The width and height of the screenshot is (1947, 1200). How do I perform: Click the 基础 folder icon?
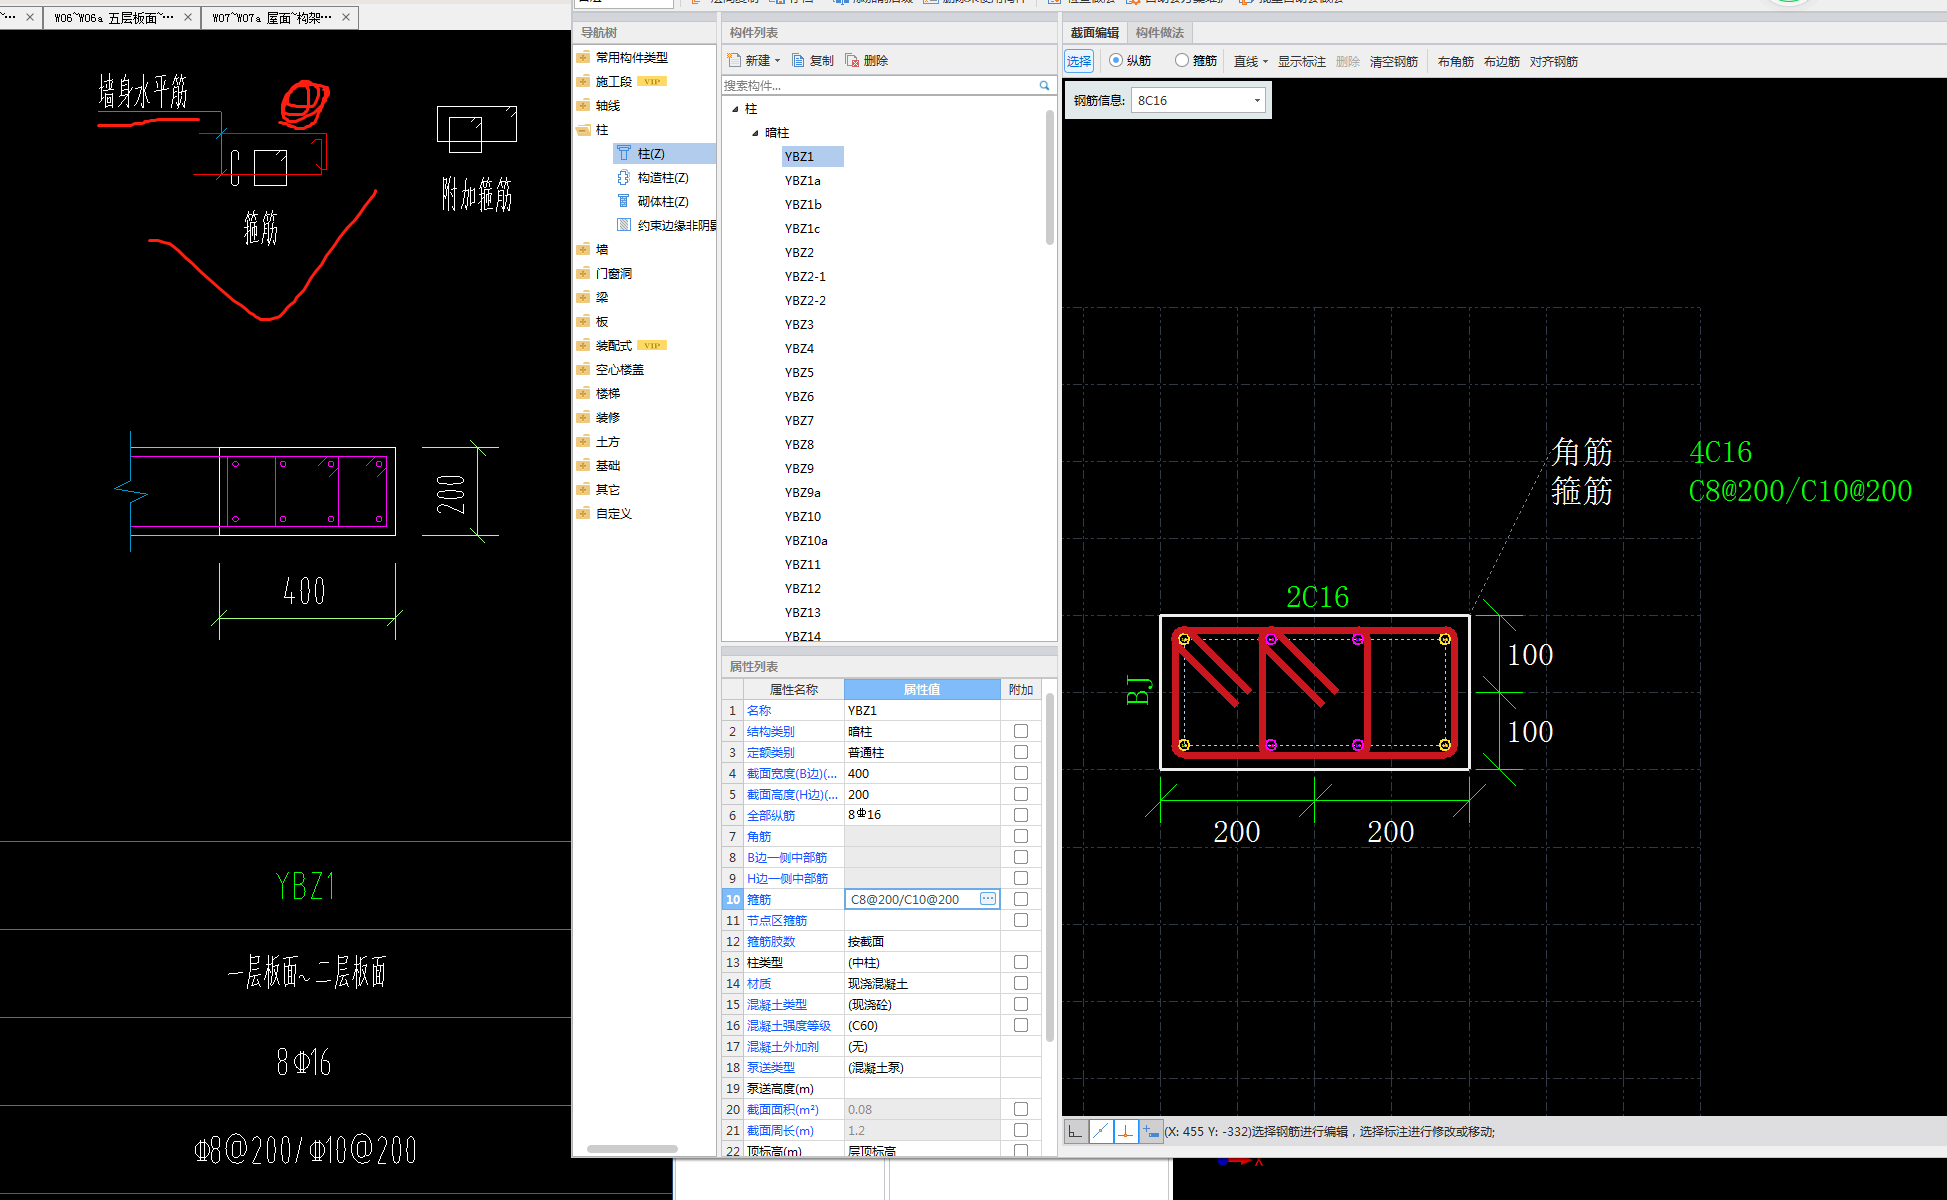tap(583, 465)
